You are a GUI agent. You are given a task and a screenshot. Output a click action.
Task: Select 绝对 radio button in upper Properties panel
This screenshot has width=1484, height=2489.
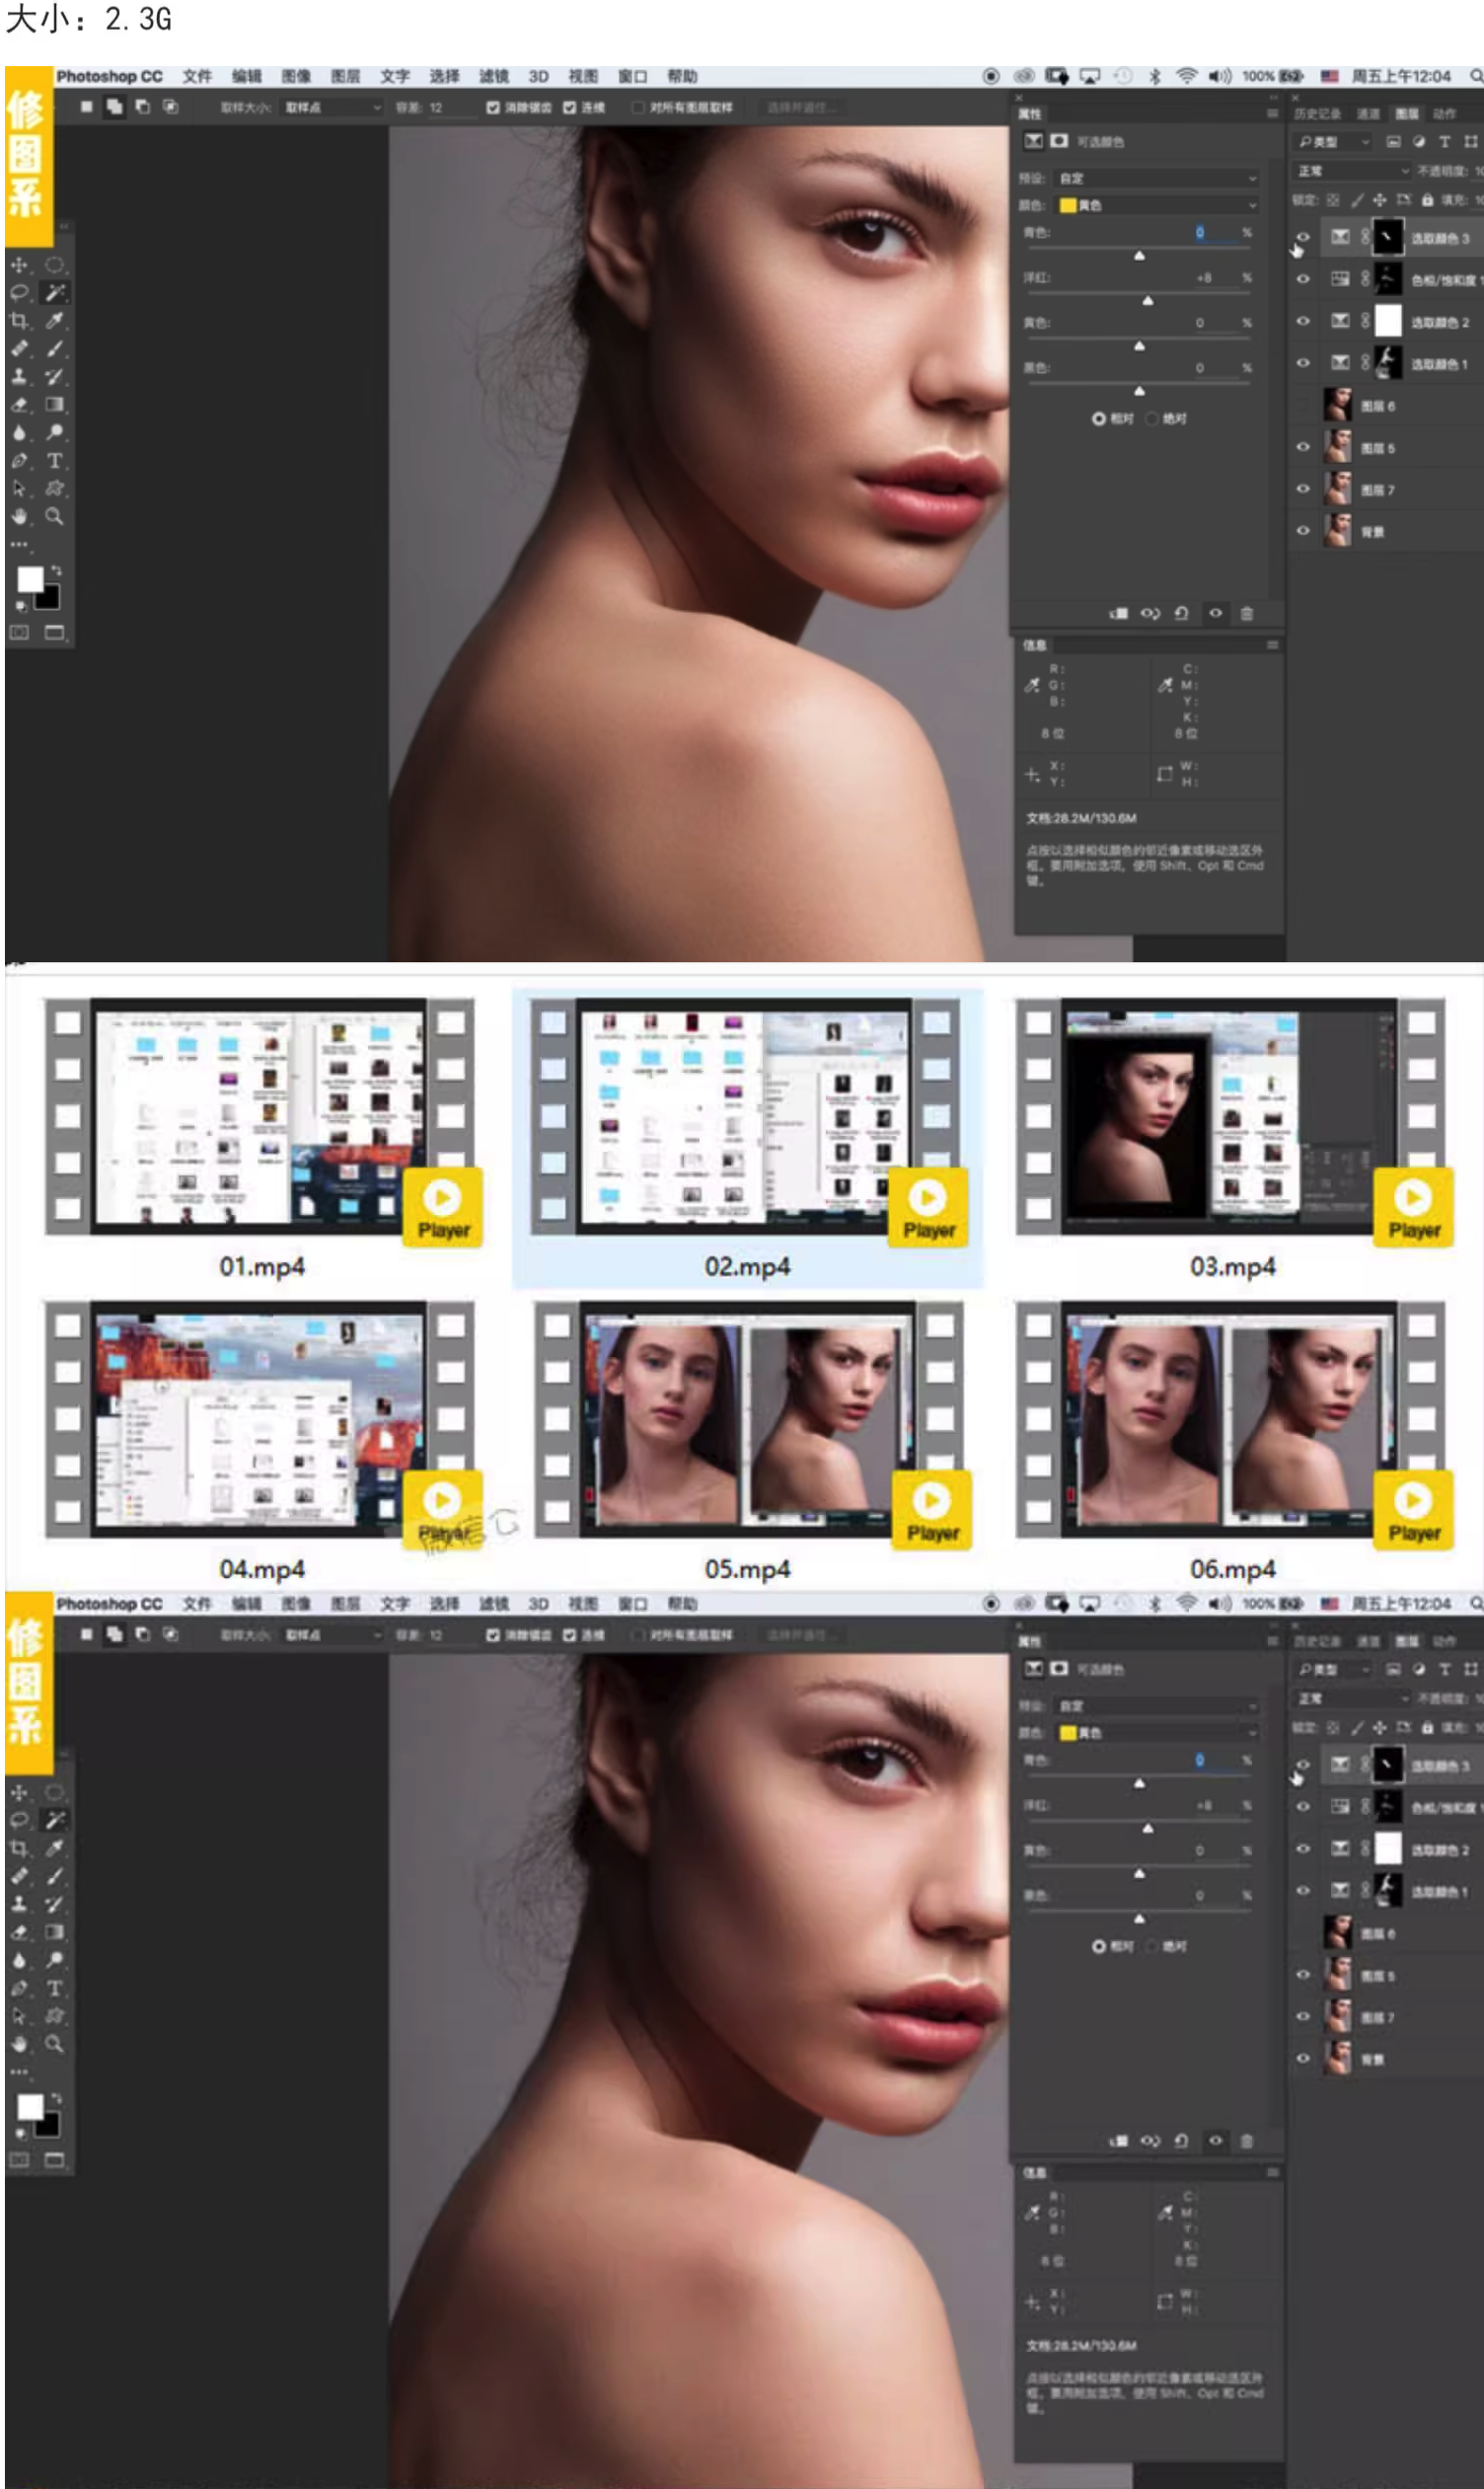[x=1152, y=418]
